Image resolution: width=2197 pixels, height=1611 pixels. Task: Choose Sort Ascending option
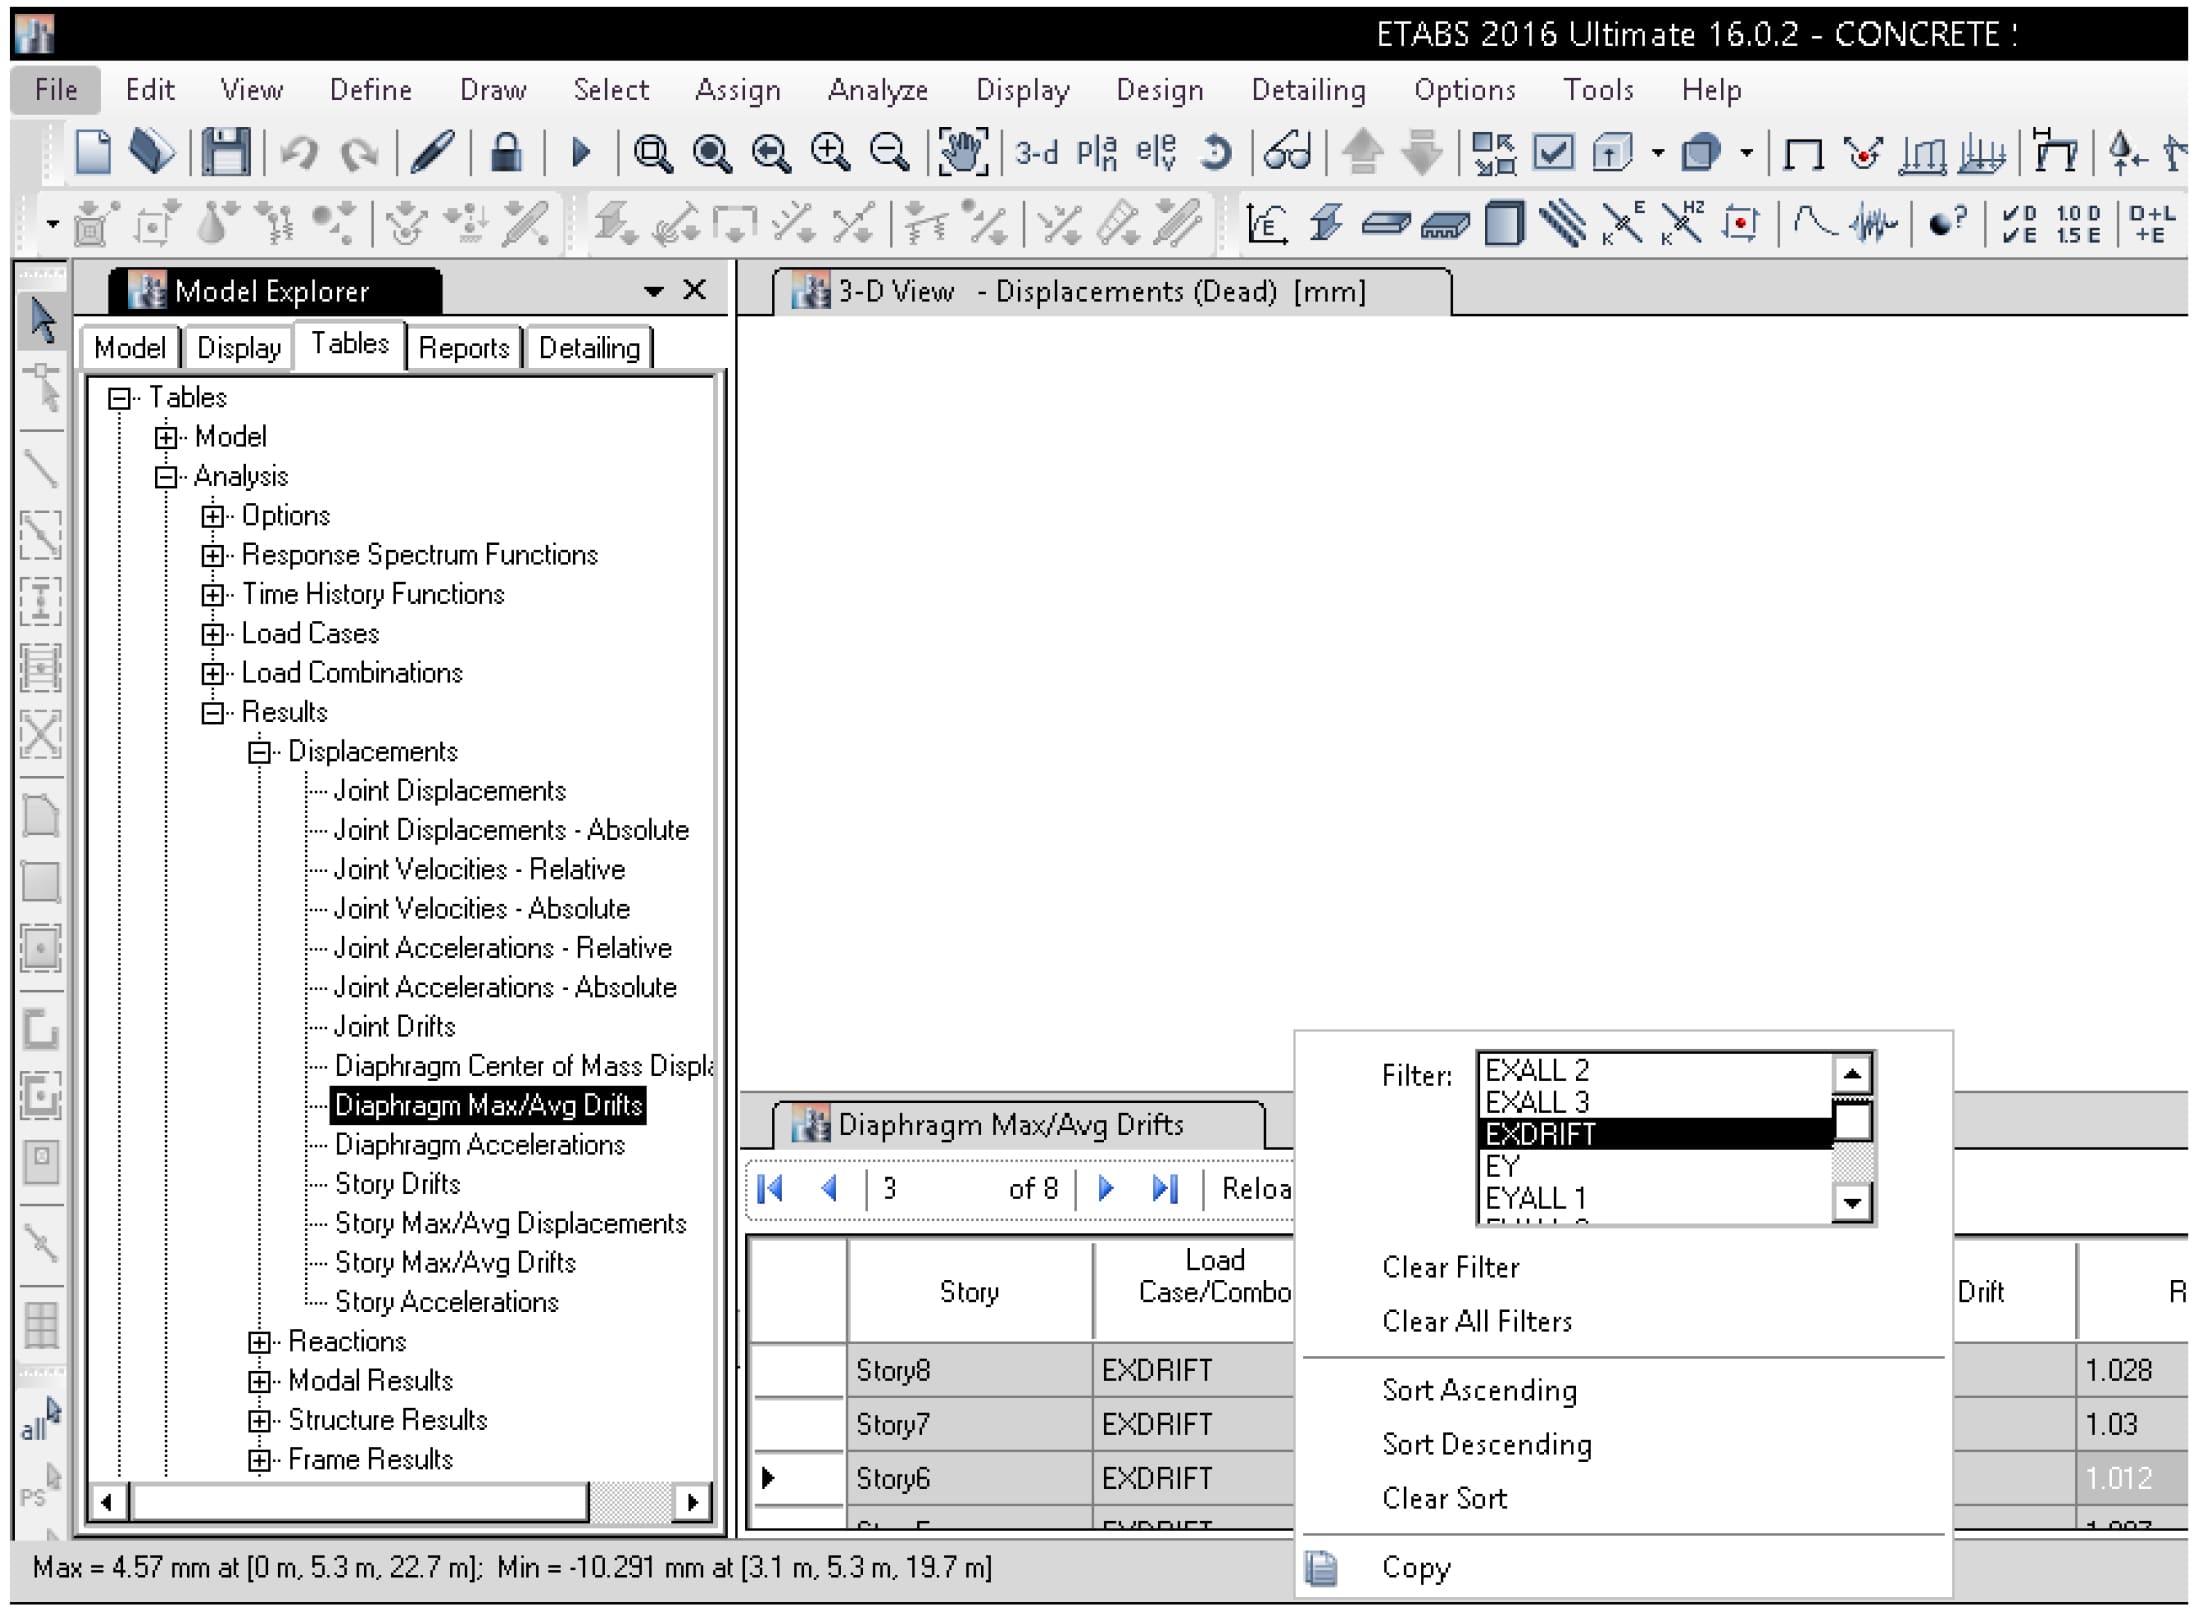(x=1479, y=1390)
